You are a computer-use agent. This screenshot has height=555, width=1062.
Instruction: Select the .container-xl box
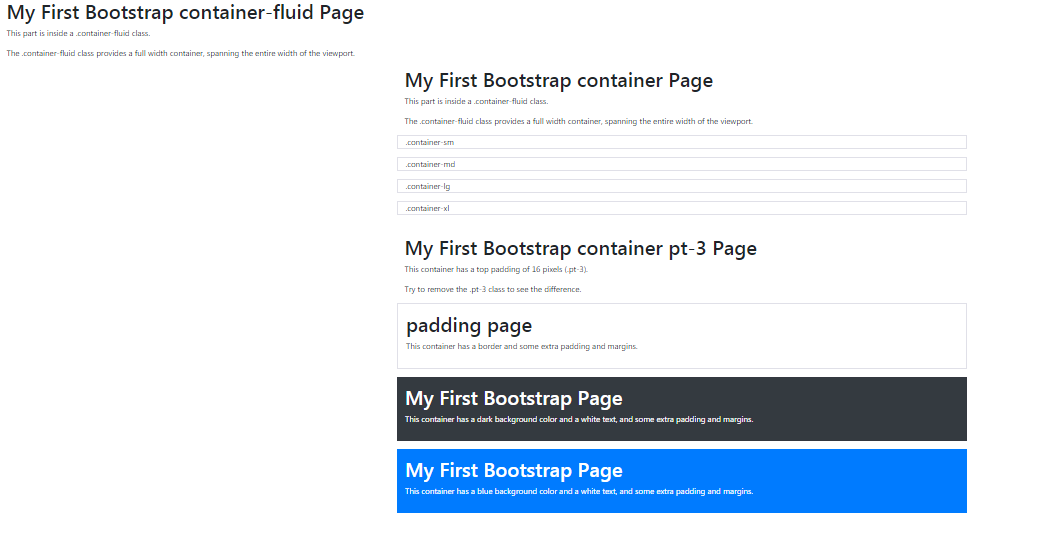click(681, 208)
